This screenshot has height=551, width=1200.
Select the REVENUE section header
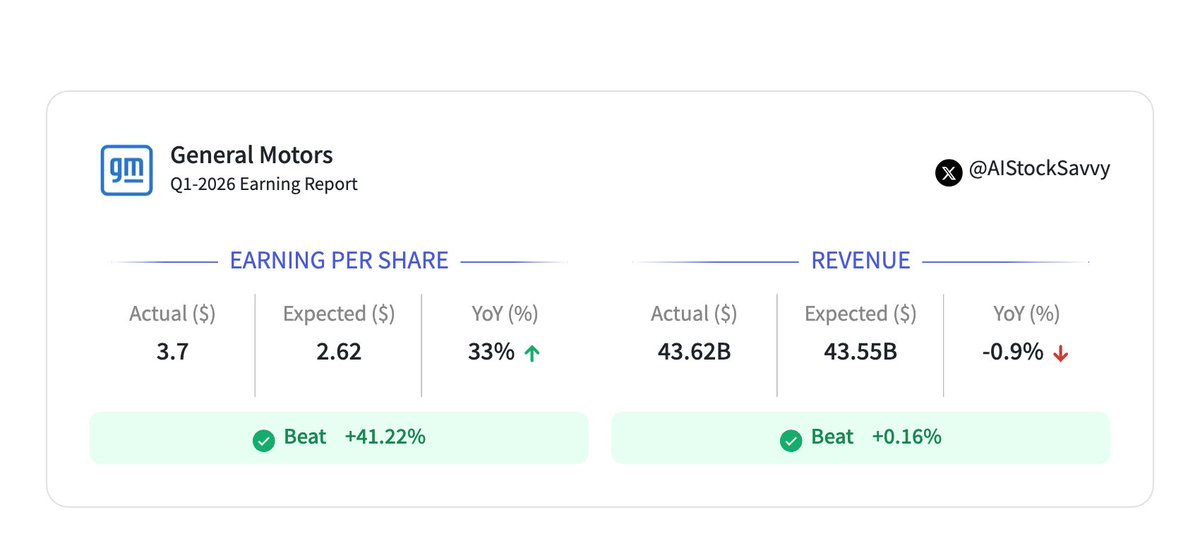tap(860, 261)
